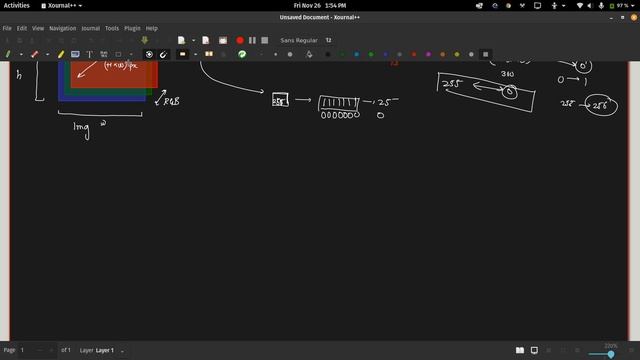Expand the Xournal++ app menu
Screen dimensions: 640x360
click(x=62, y=6)
